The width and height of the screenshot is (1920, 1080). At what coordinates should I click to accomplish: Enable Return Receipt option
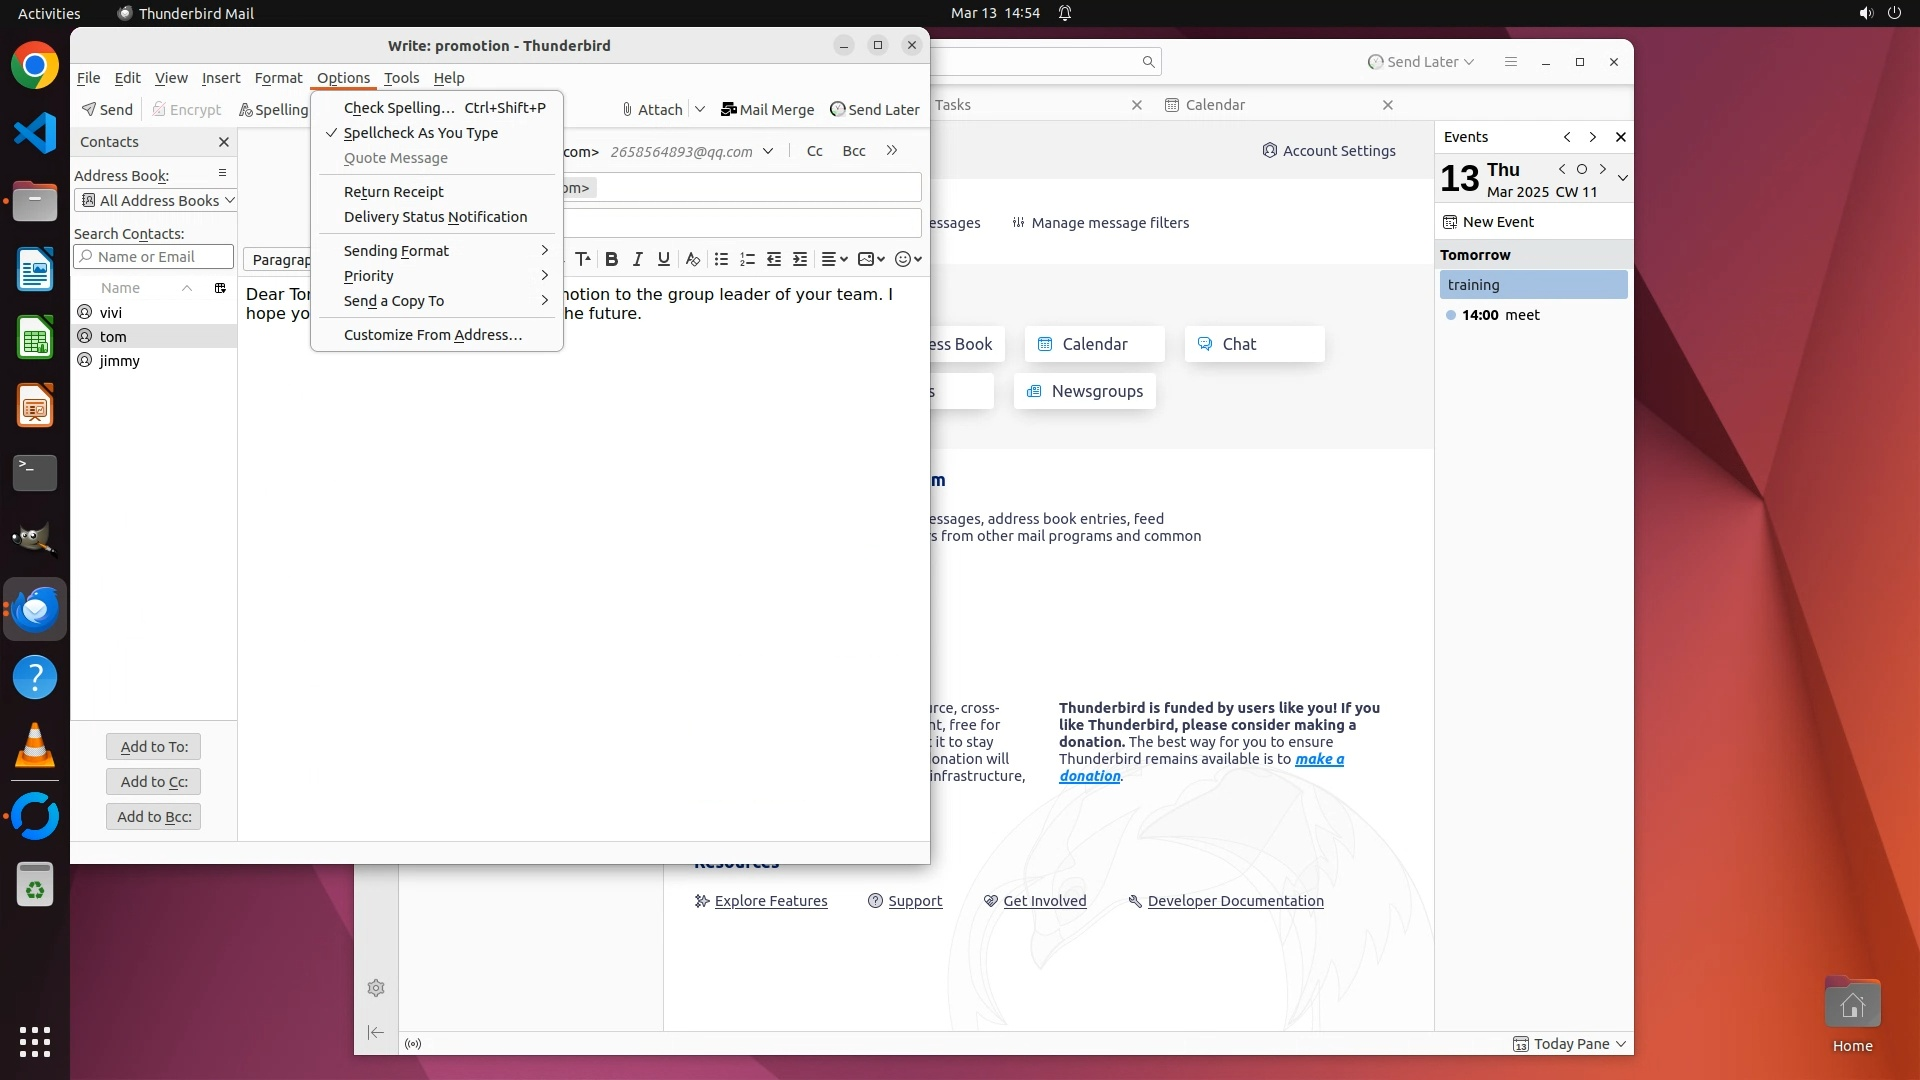pyautogui.click(x=393, y=192)
